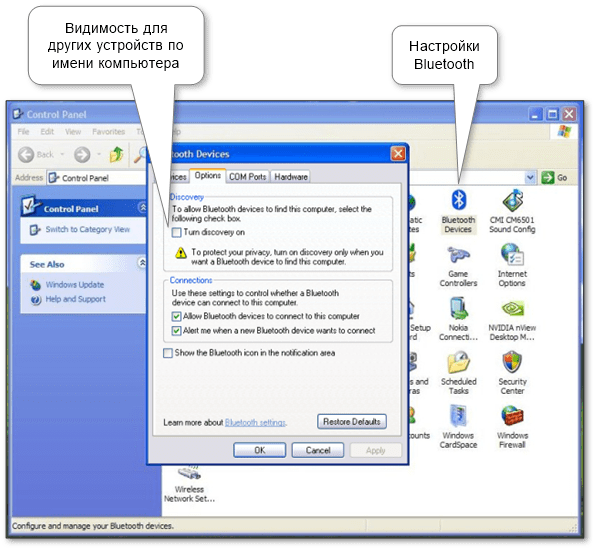Image resolution: width=596 pixels, height=550 pixels.
Task: Open the Game Controllers icon
Action: [x=458, y=254]
